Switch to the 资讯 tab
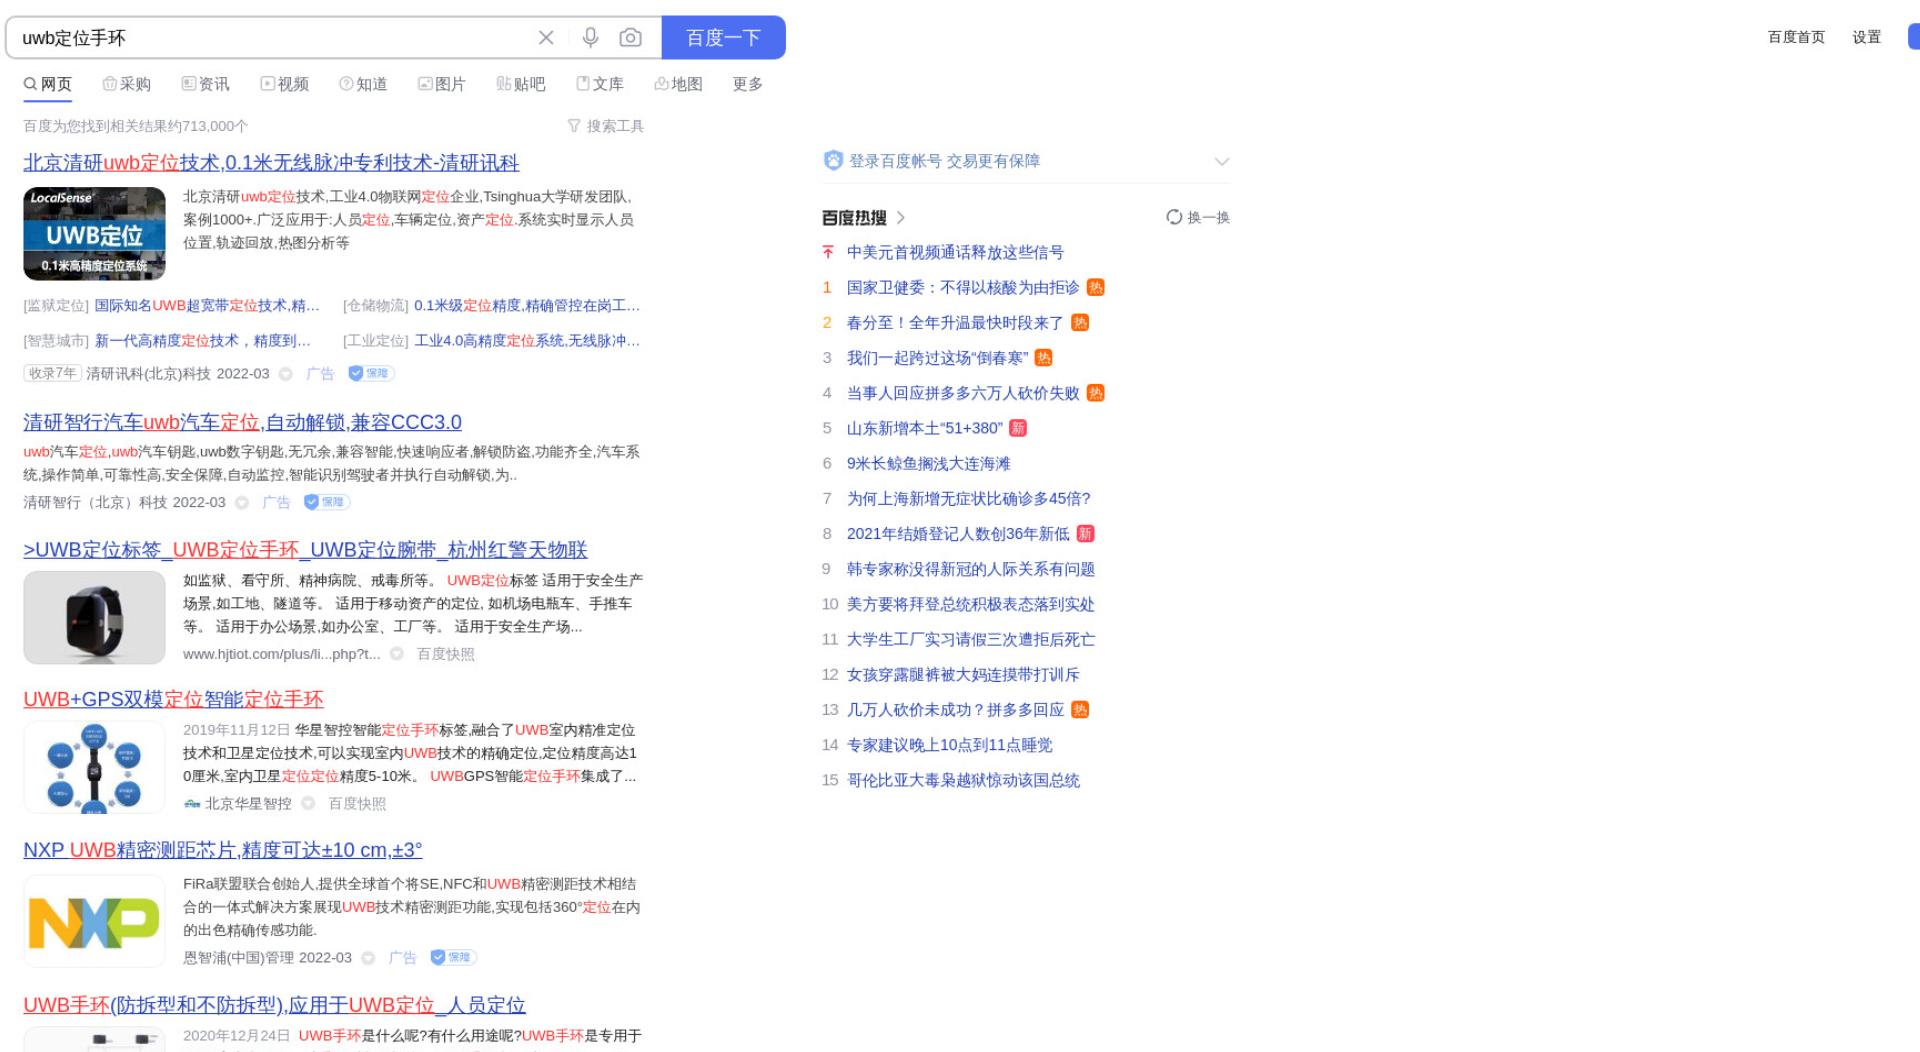 pos(206,84)
